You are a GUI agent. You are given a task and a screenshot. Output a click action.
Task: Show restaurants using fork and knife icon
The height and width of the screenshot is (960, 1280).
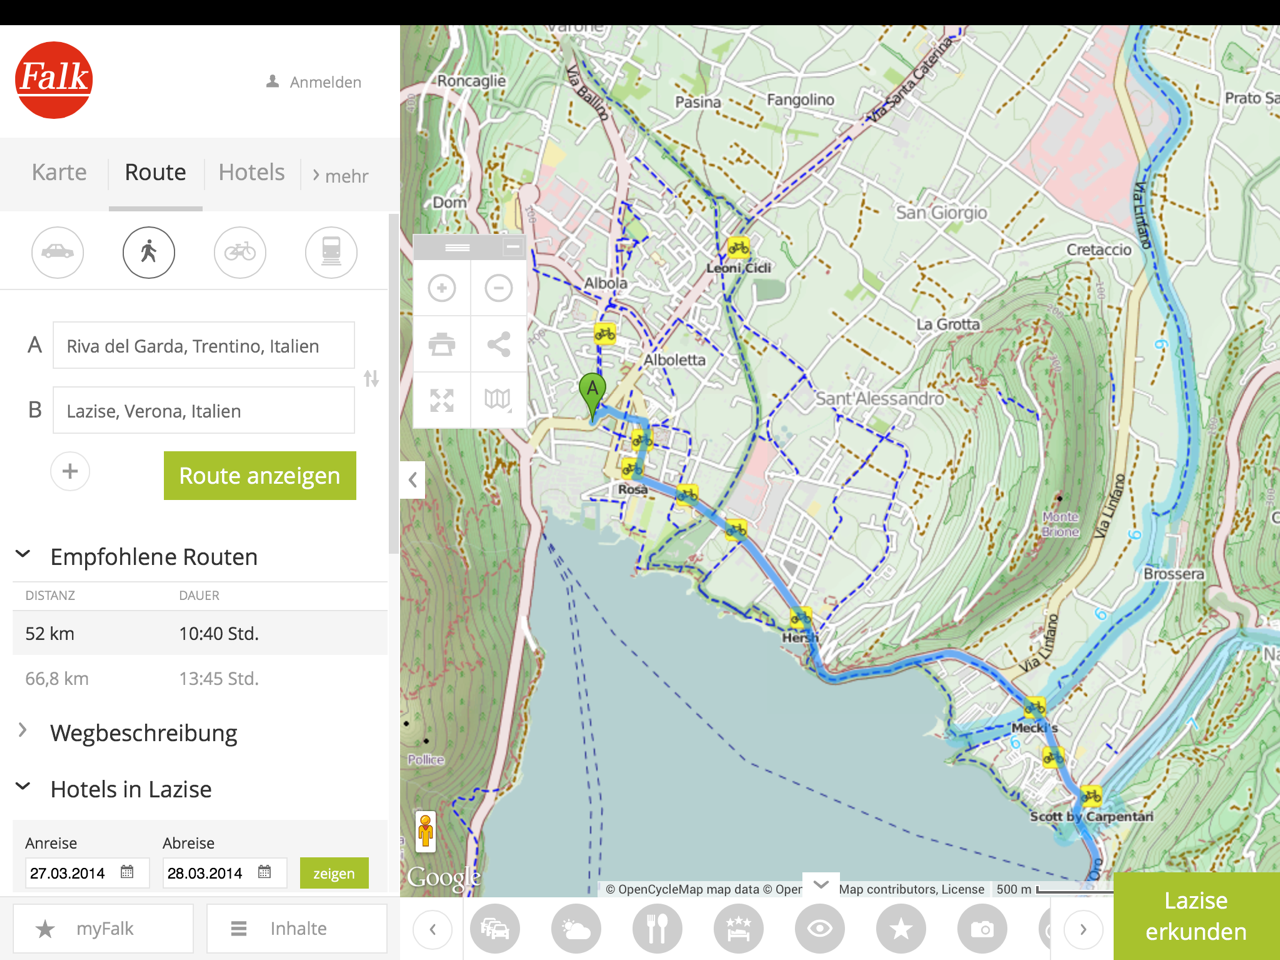point(657,929)
